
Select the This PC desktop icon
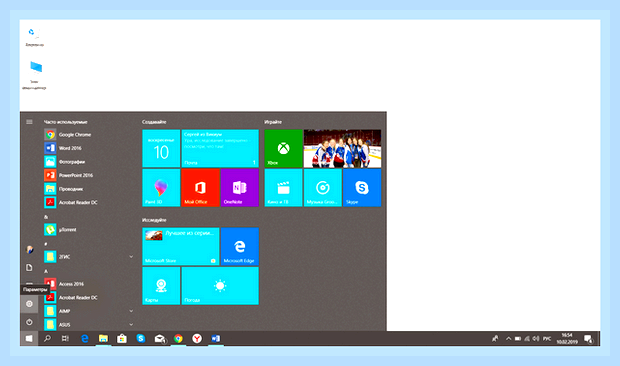point(34,75)
